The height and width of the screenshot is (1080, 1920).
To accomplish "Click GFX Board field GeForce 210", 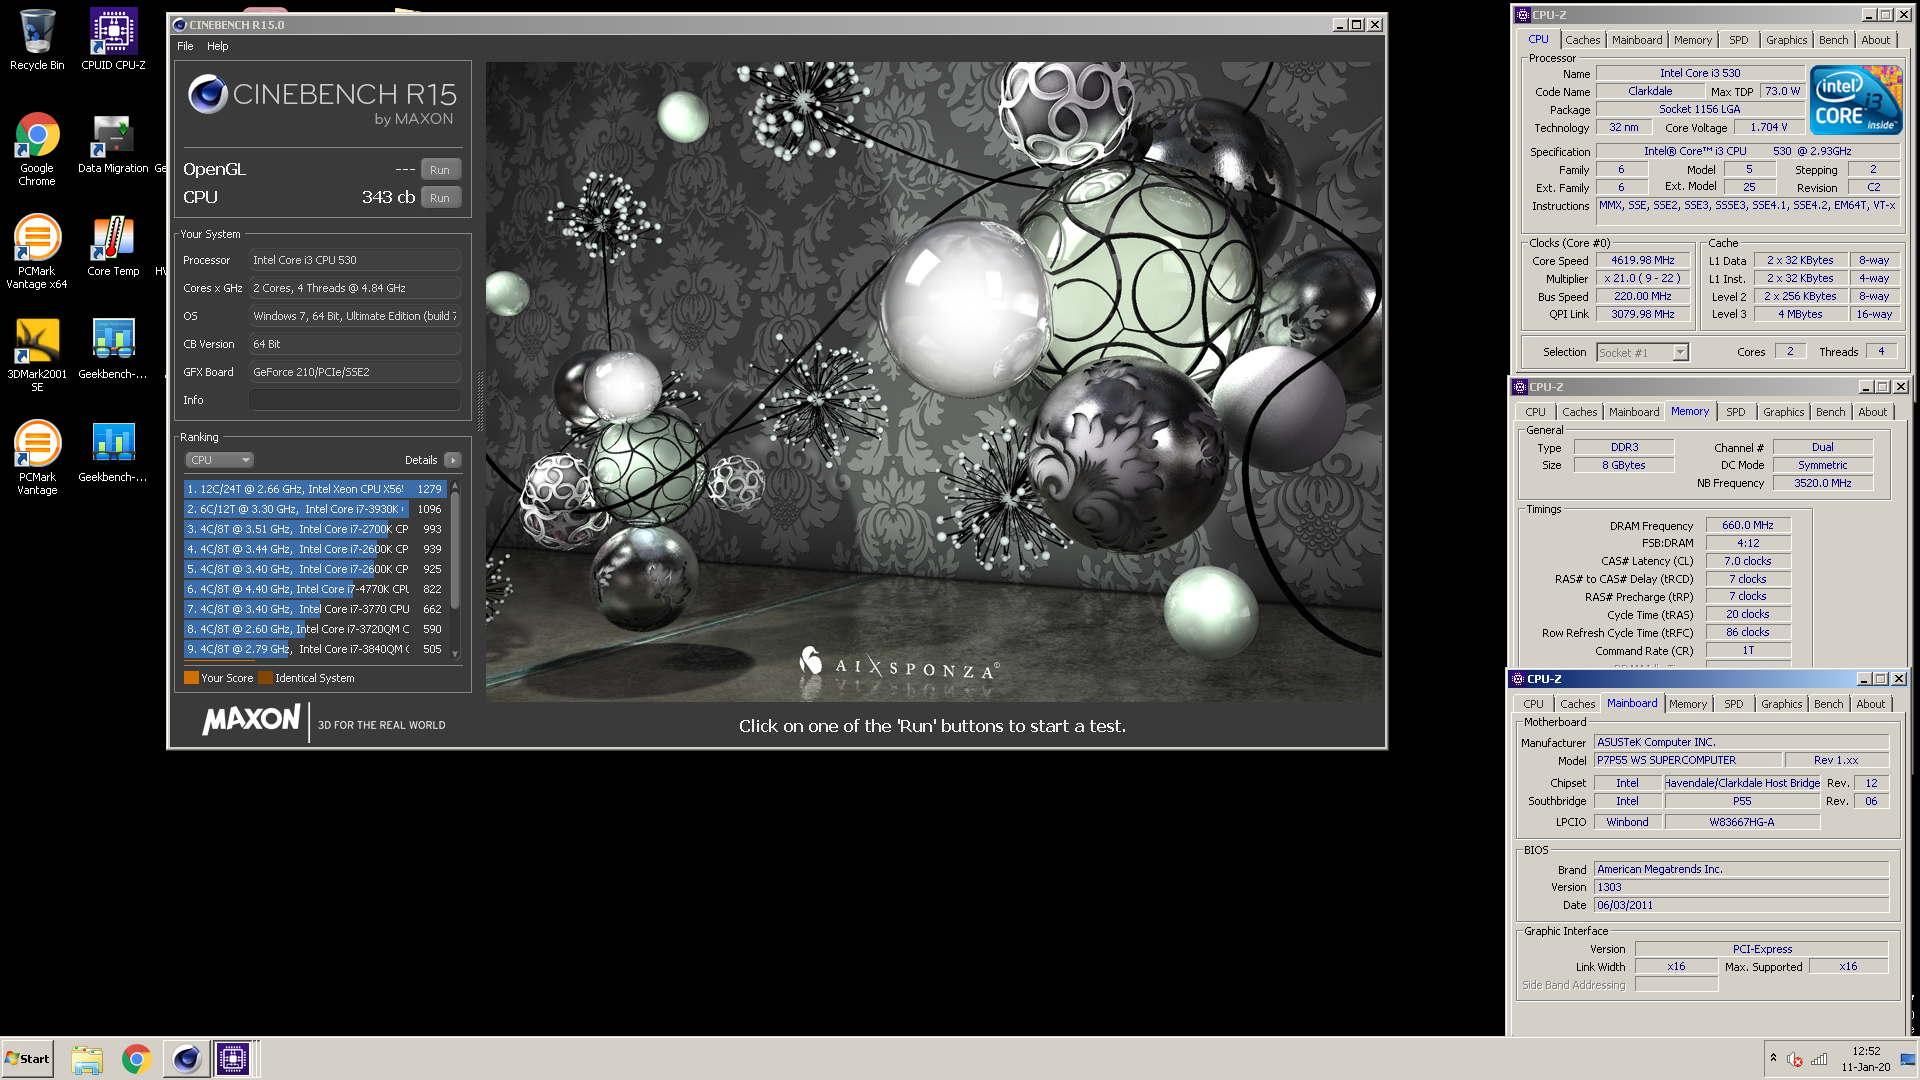I will click(355, 372).
